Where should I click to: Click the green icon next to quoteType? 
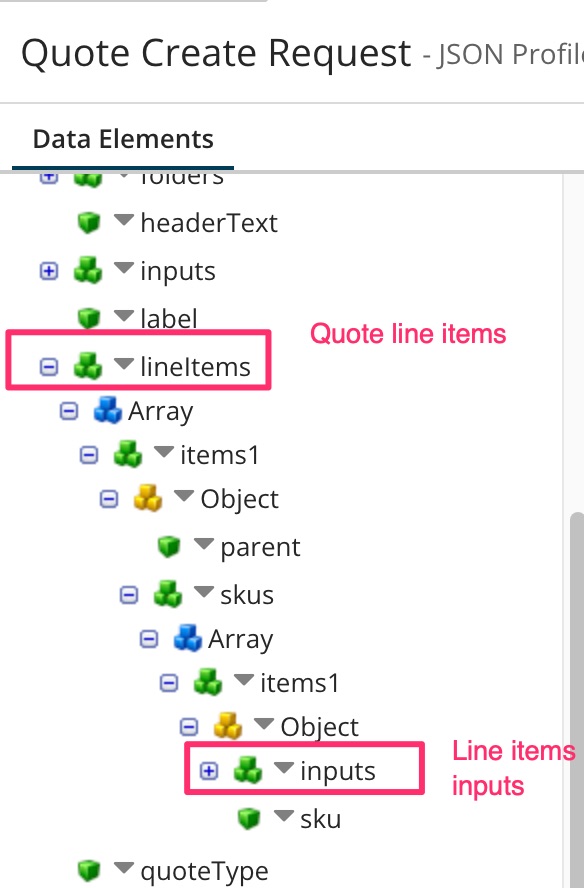(89, 869)
